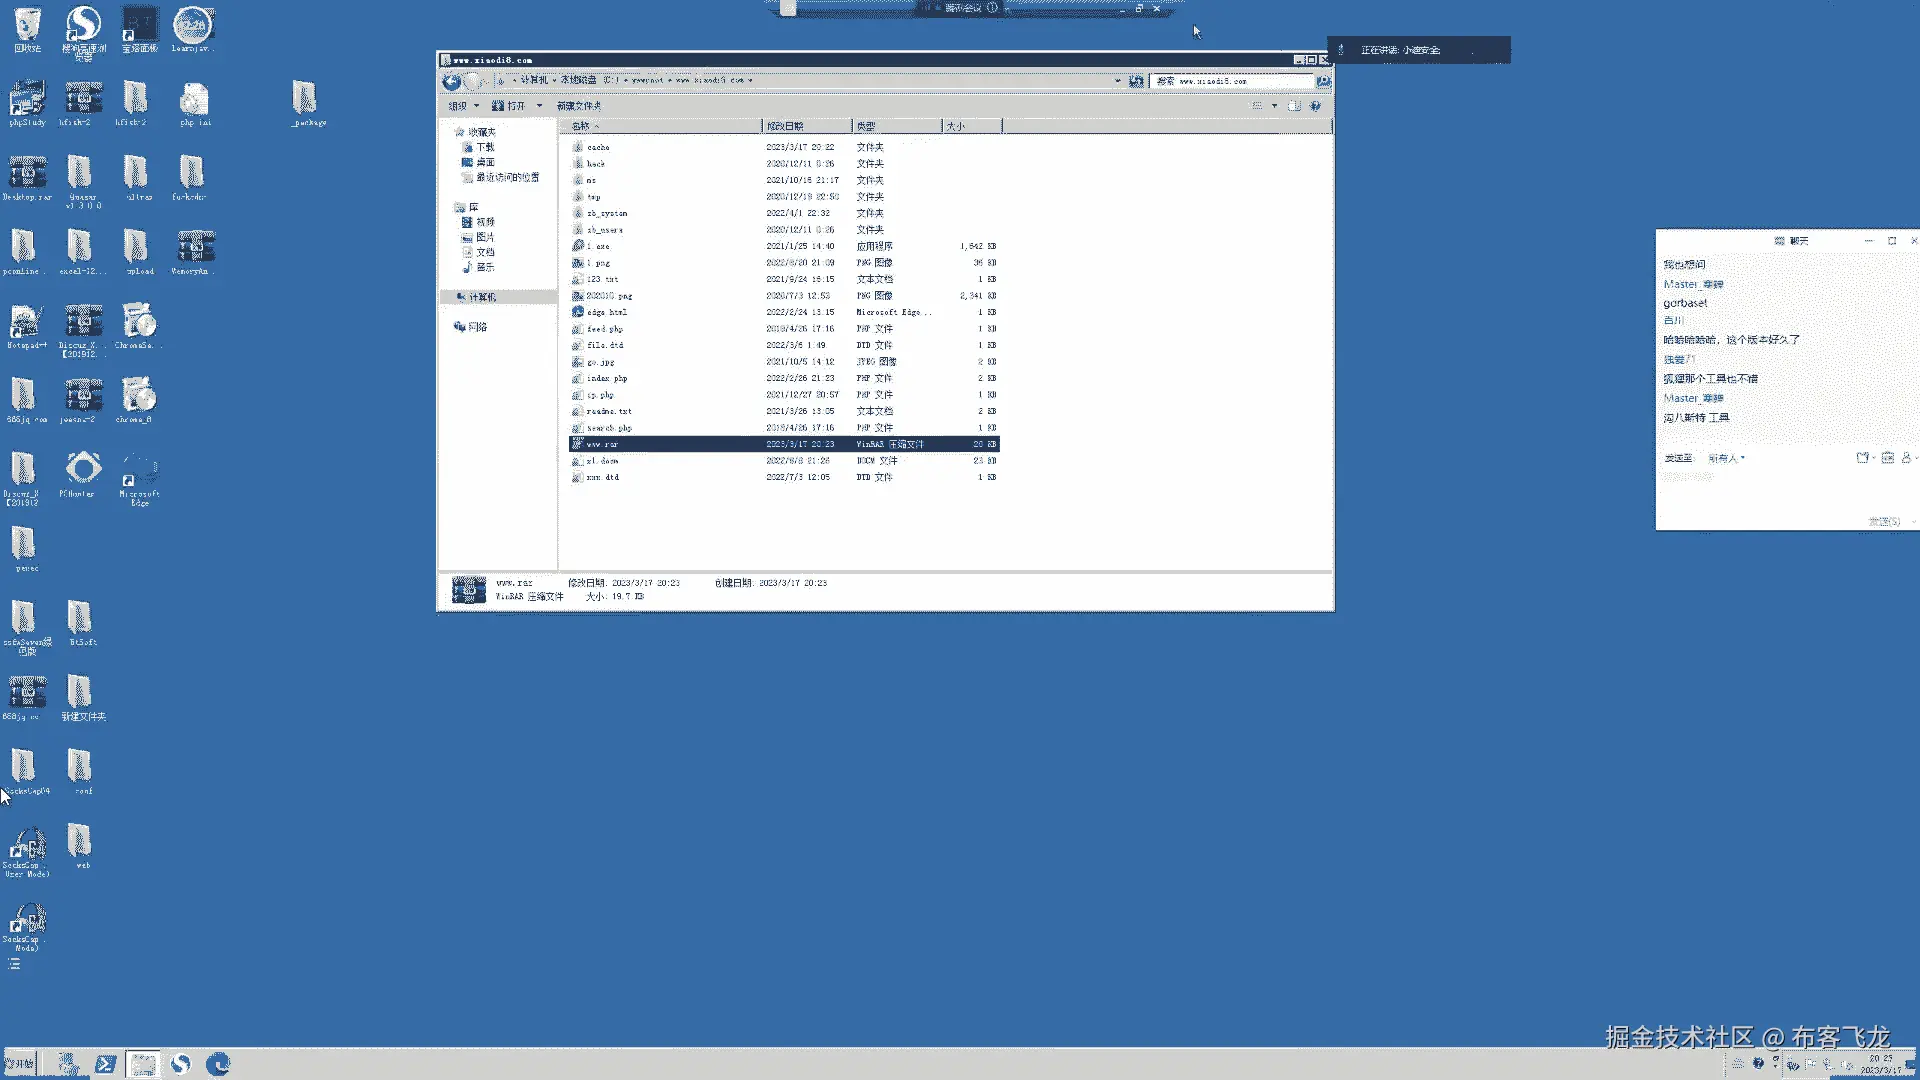Sort files by 修改日期 column header
This screenshot has height=1080, width=1920.
785,126
